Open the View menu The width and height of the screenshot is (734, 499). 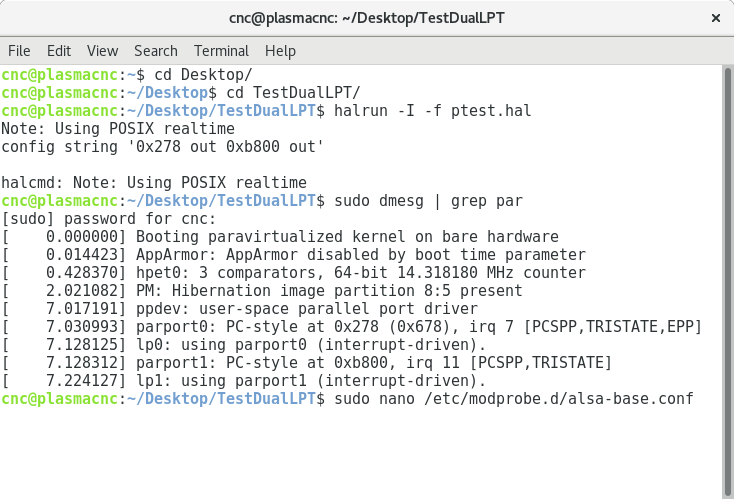pos(103,51)
